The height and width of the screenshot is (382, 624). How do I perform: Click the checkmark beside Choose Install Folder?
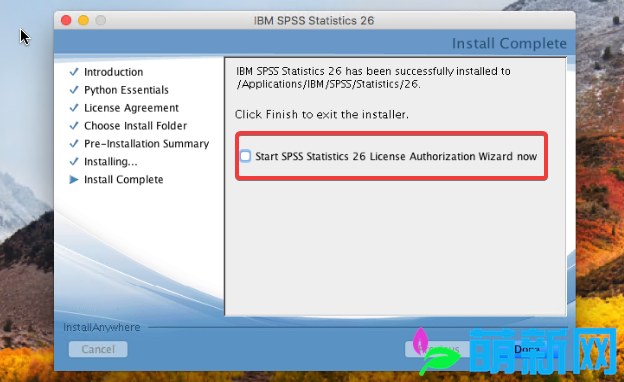click(x=74, y=125)
